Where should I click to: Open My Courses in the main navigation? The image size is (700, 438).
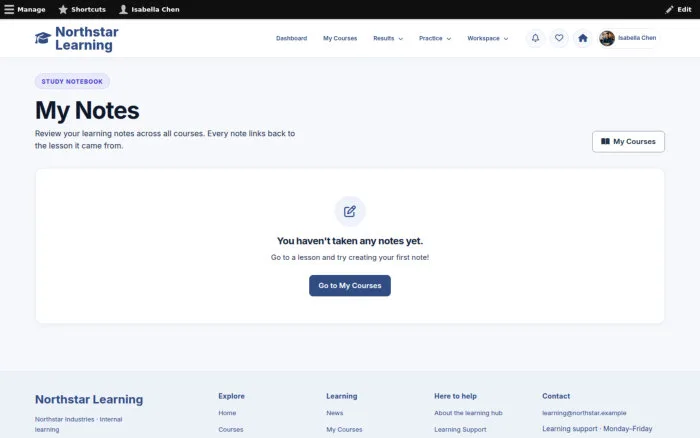340,38
